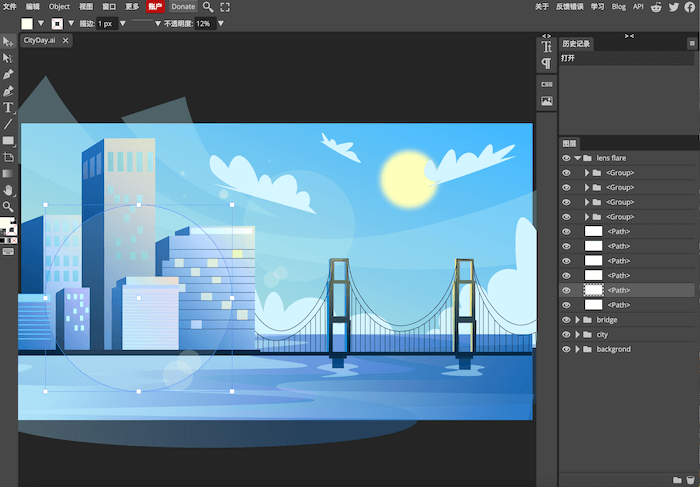Delete layer using the trash icon
Image resolution: width=700 pixels, height=487 pixels.
click(x=691, y=479)
